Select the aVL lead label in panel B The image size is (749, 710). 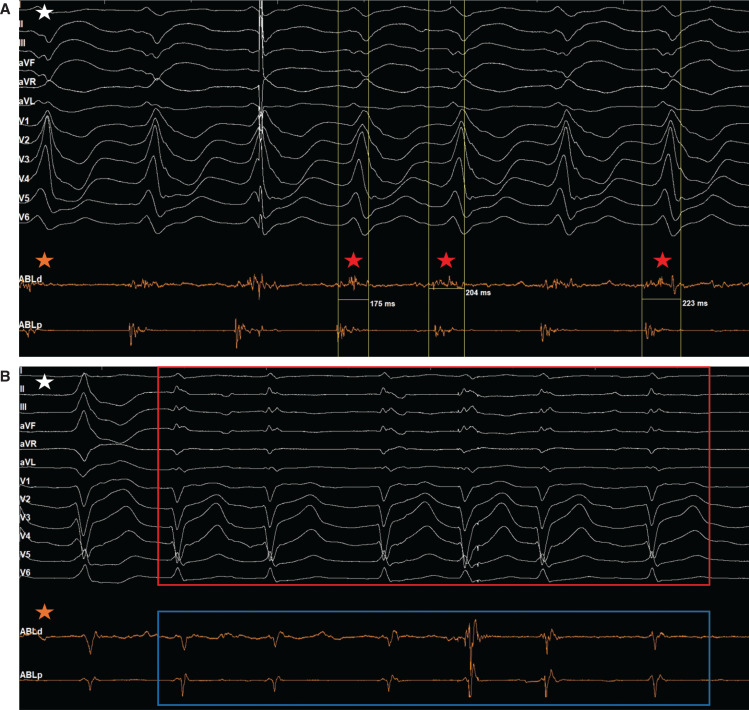pyautogui.click(x=28, y=463)
